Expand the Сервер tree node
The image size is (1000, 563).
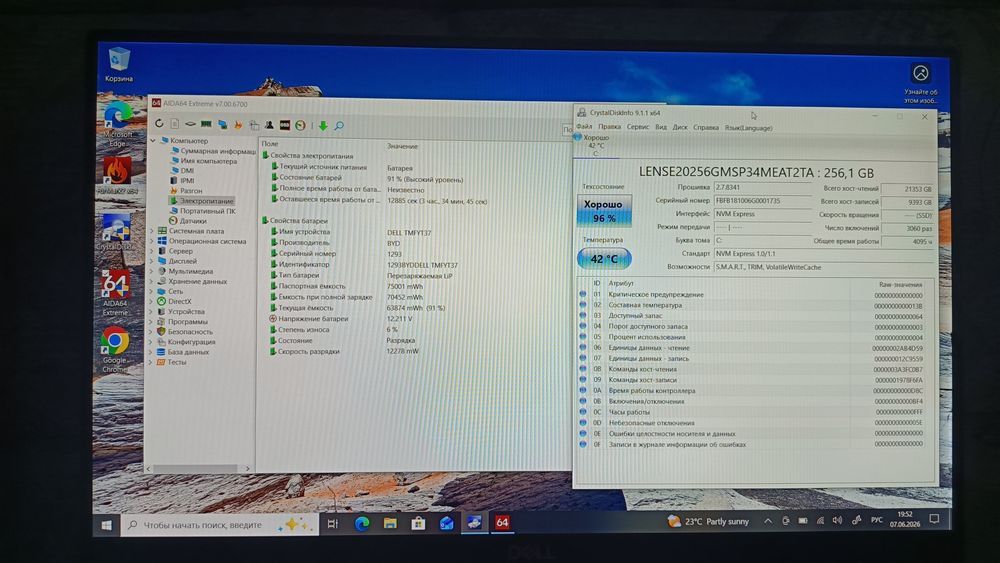152,251
